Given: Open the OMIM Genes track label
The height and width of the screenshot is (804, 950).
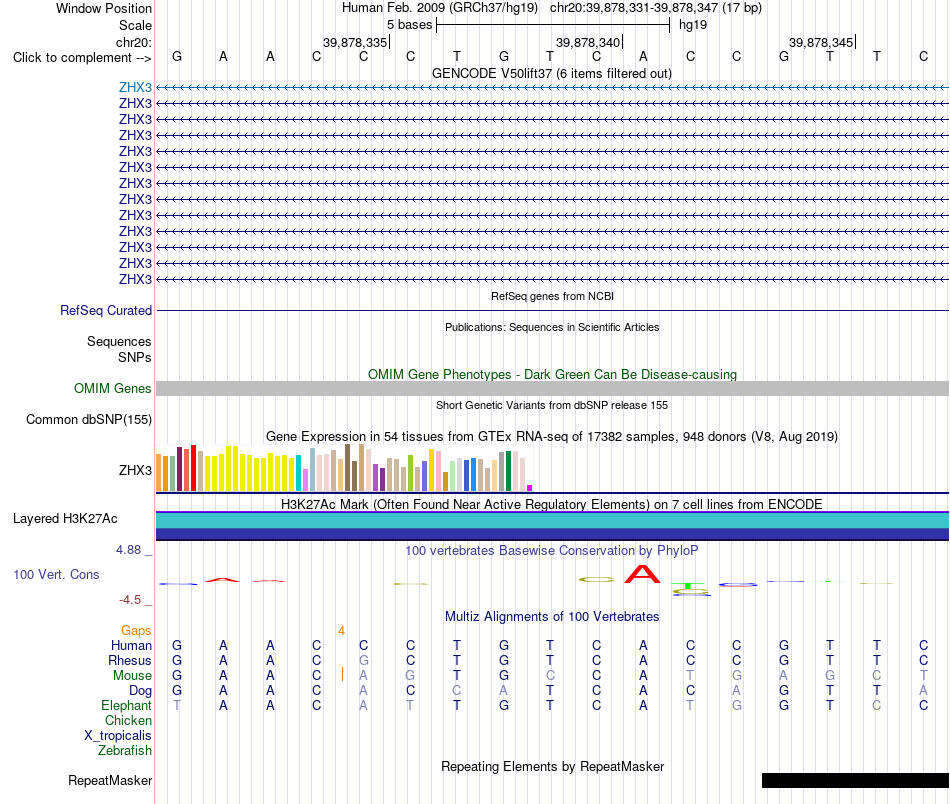Looking at the screenshot, I should 112,388.
